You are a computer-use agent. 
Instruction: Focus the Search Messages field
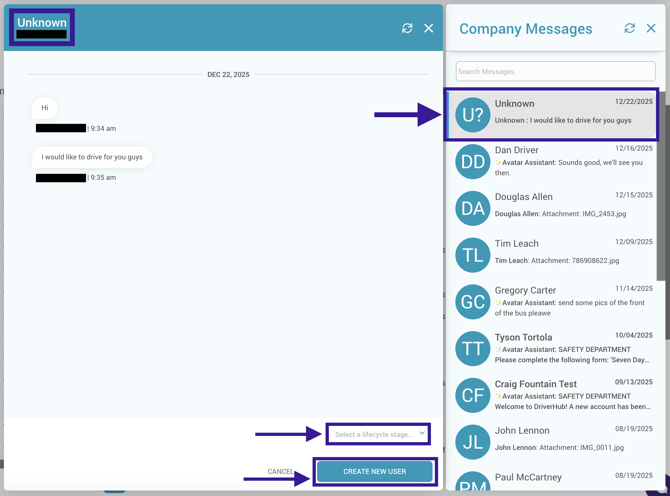click(555, 72)
